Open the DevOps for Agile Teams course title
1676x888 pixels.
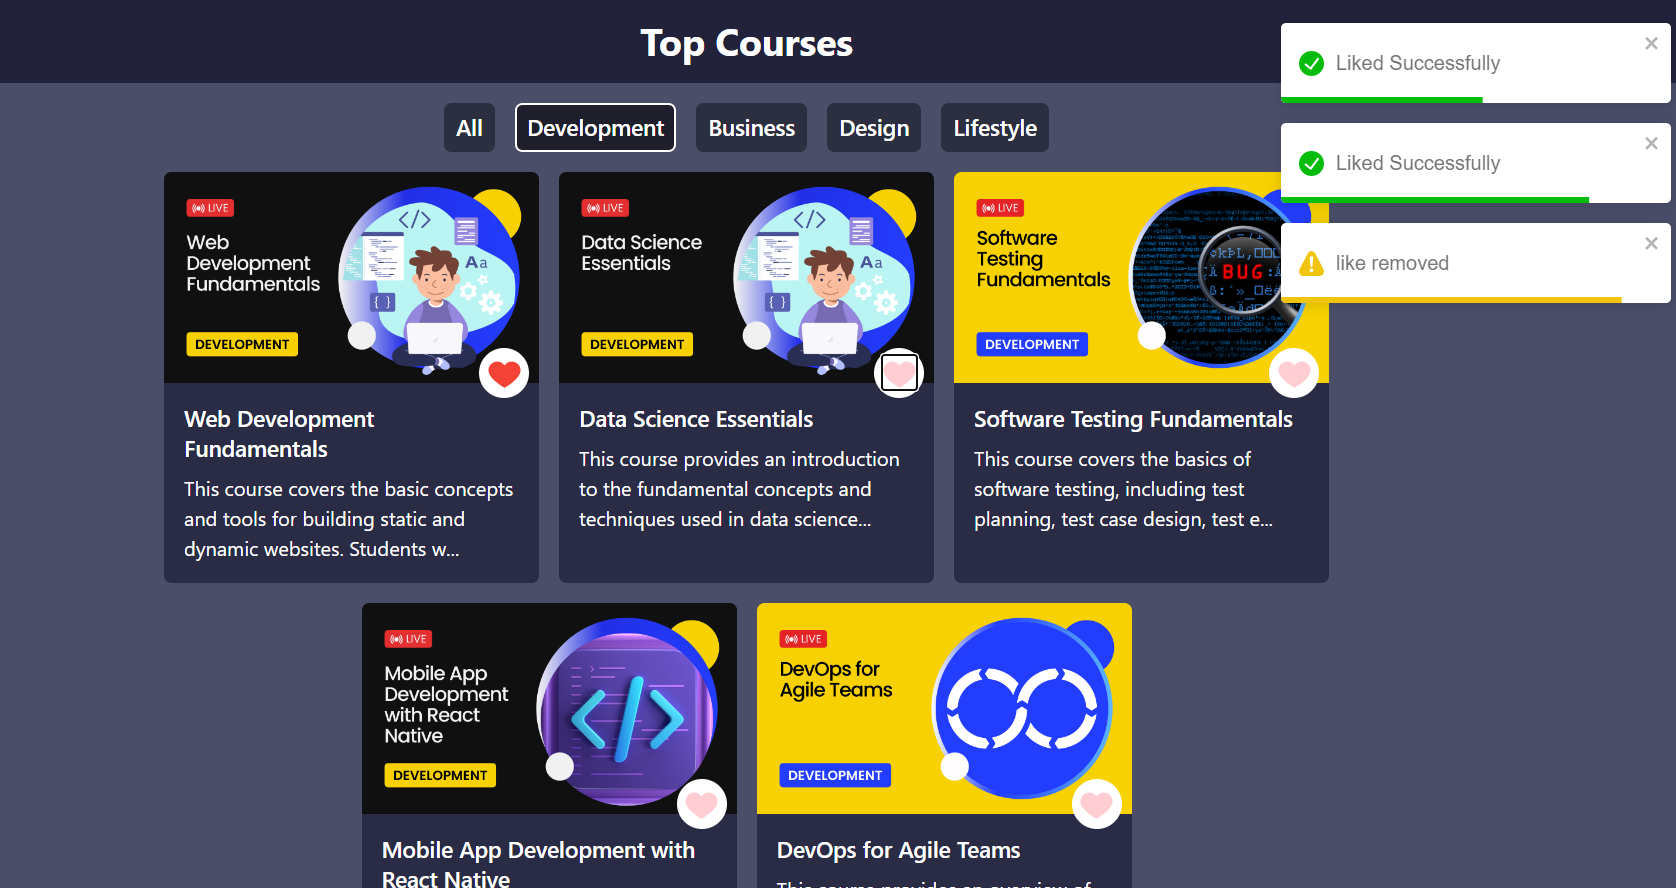(898, 850)
